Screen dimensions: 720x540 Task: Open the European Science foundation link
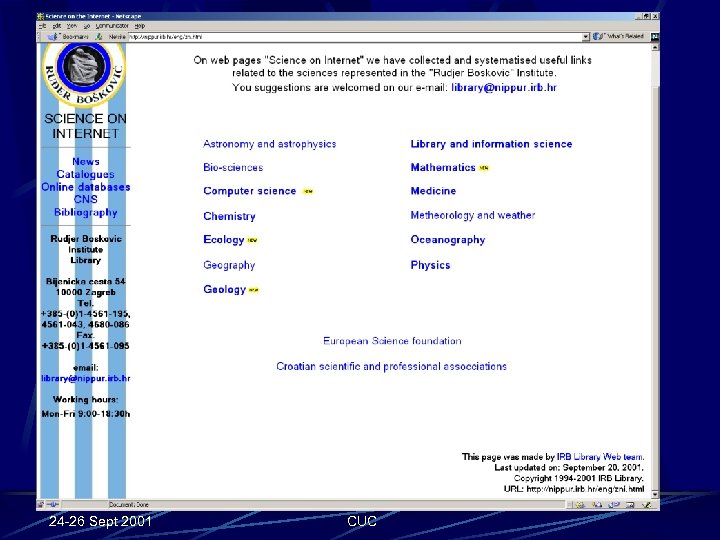pos(392,341)
